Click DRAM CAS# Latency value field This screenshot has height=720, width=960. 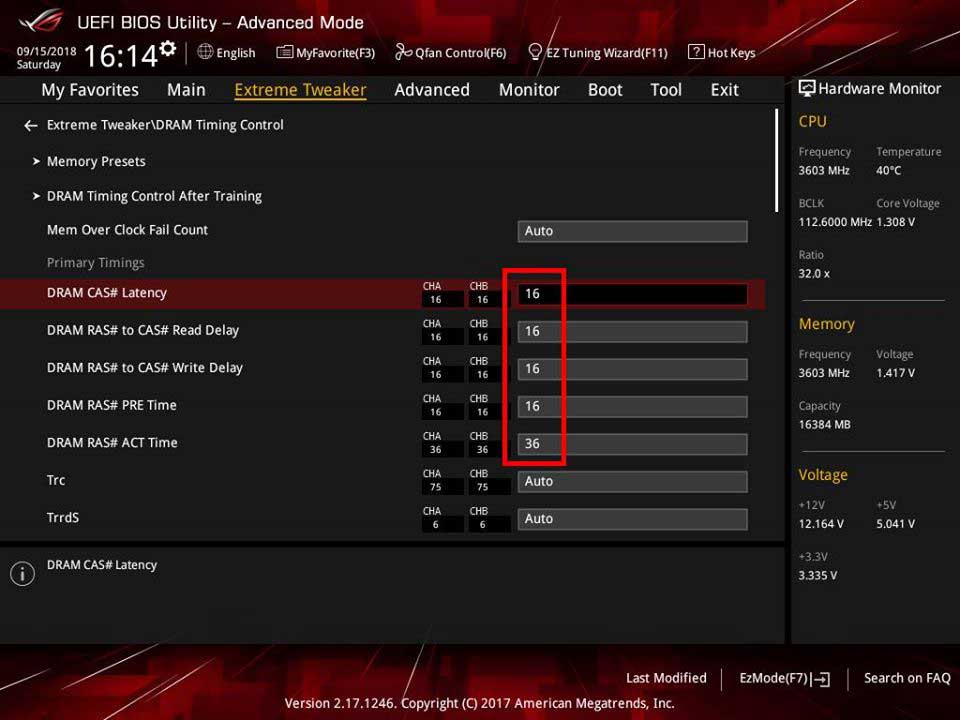click(x=632, y=294)
